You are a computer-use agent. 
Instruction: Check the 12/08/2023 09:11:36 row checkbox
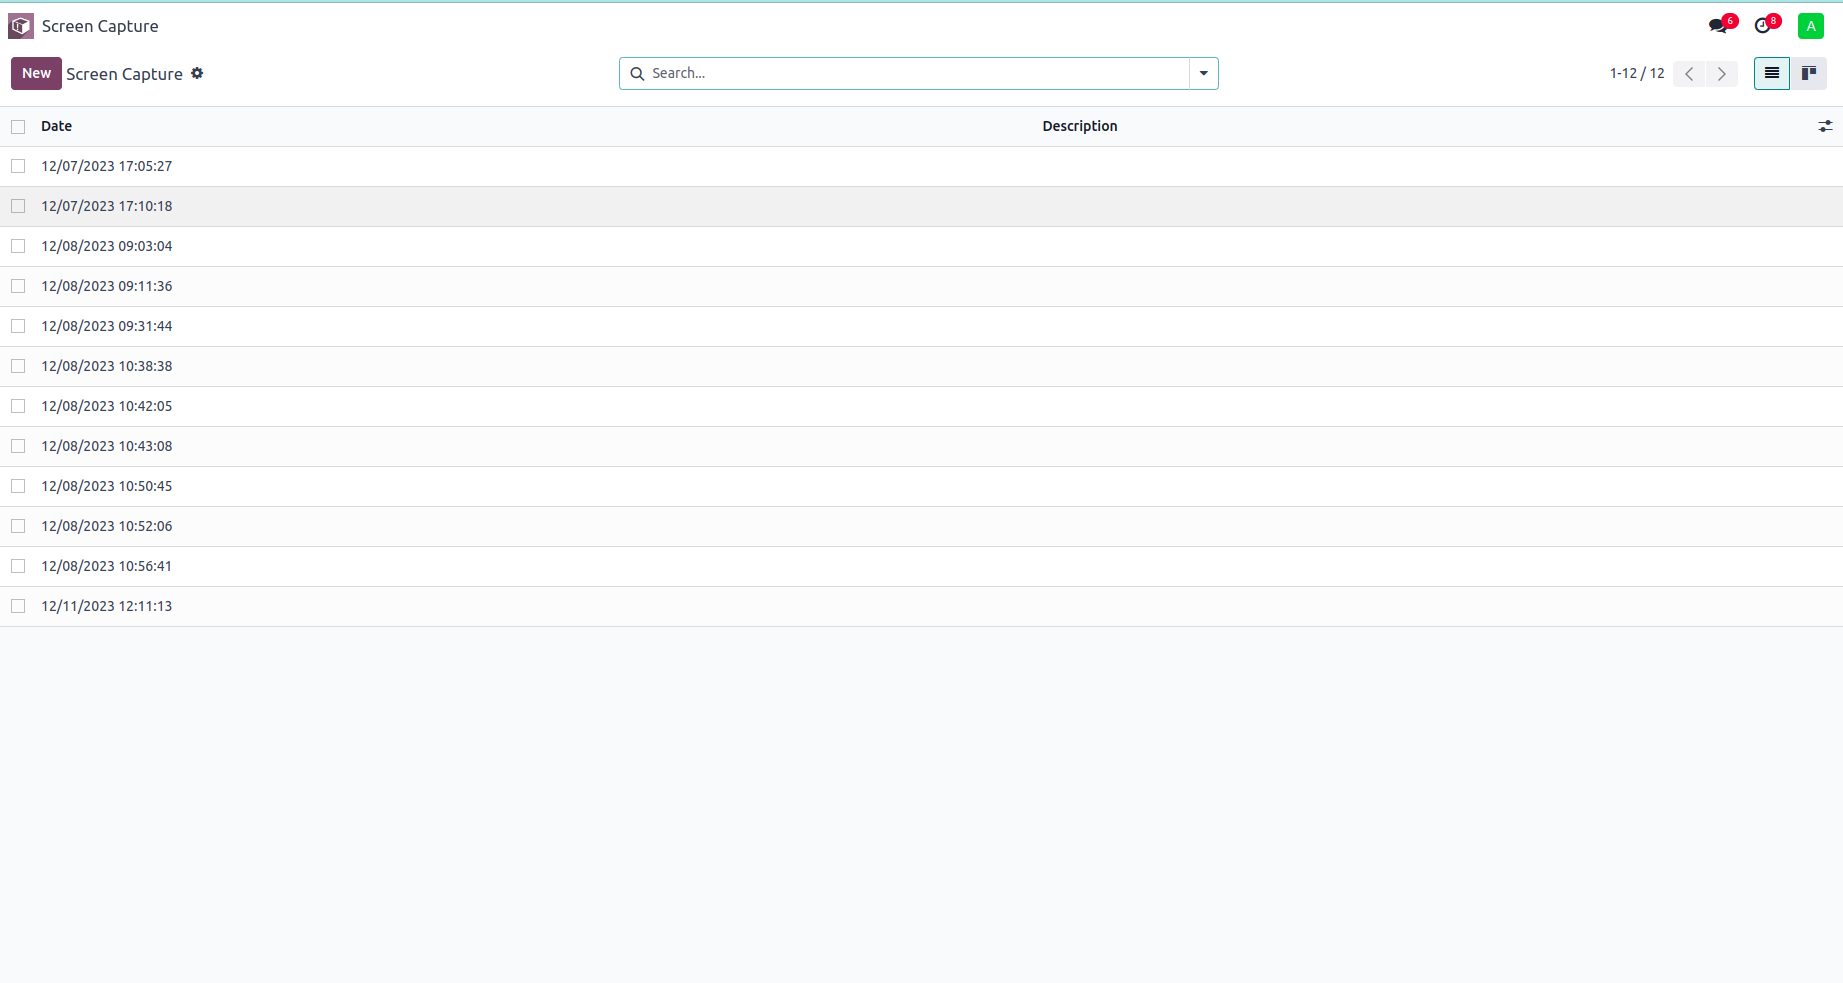tap(18, 286)
